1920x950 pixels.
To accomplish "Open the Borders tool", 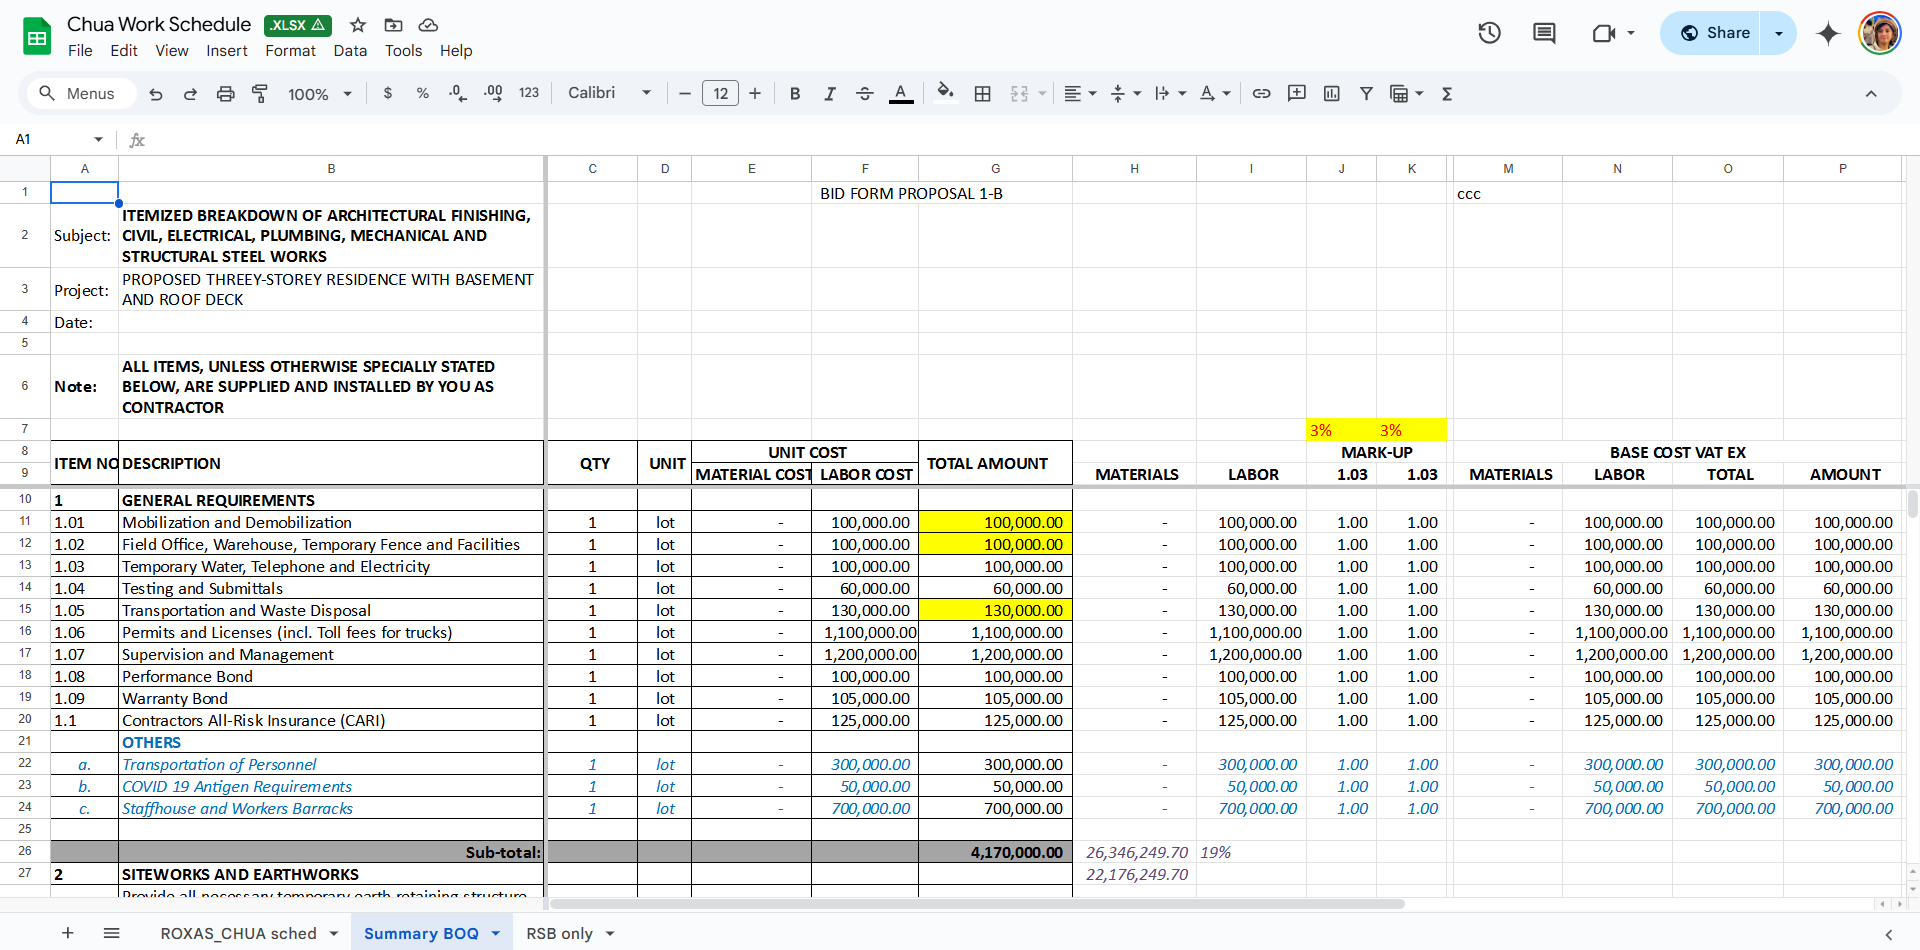I will coord(983,93).
